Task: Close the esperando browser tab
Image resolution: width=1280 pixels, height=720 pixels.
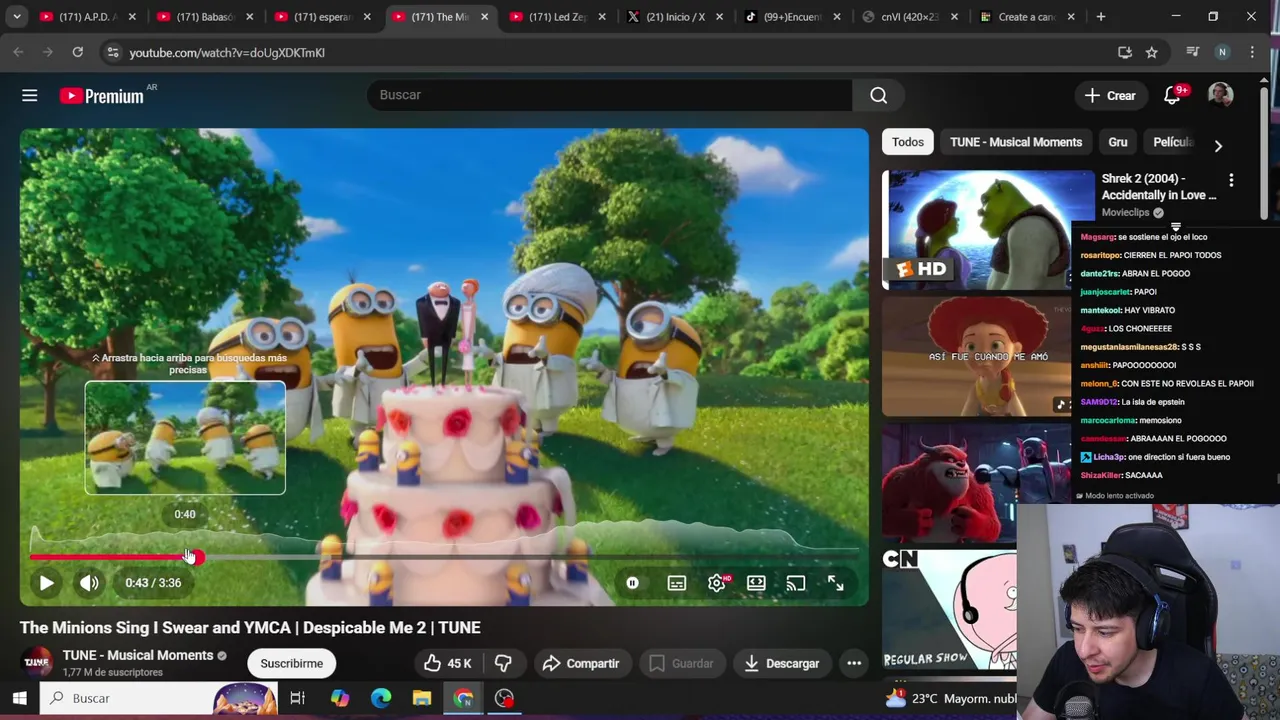Action: click(x=367, y=17)
